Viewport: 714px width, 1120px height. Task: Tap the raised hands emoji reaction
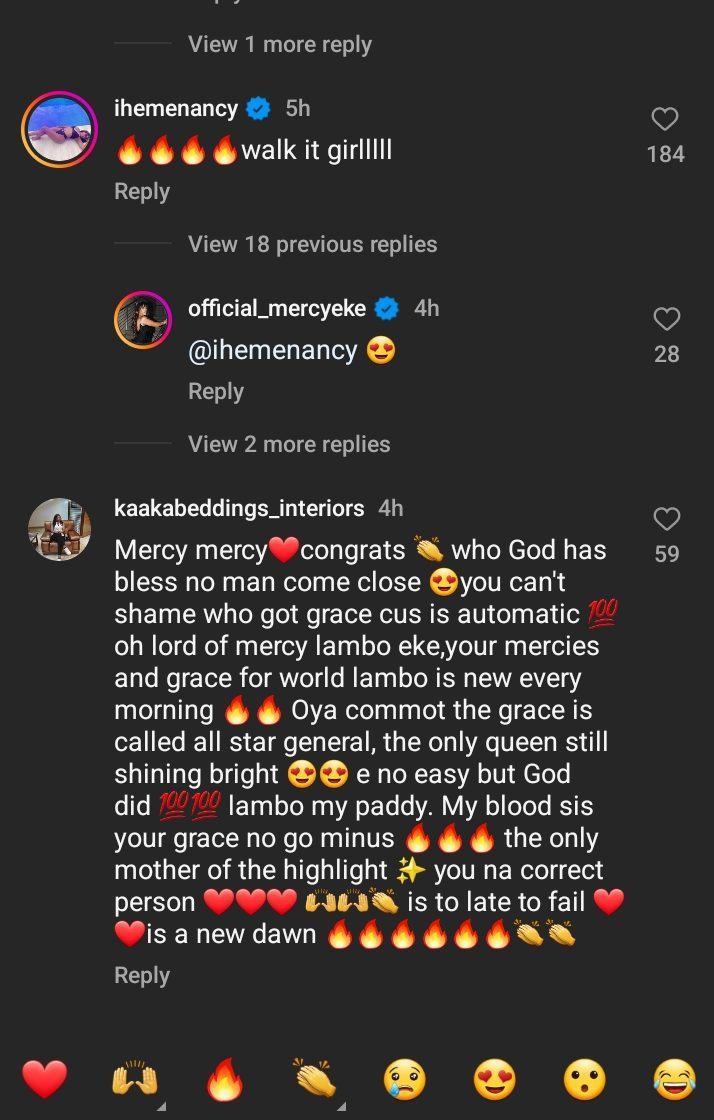click(135, 1080)
